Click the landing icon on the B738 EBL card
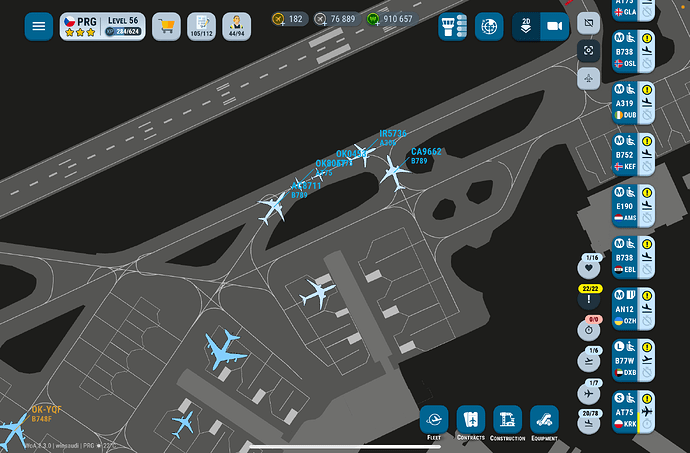This screenshot has height=453, width=690. [646, 257]
